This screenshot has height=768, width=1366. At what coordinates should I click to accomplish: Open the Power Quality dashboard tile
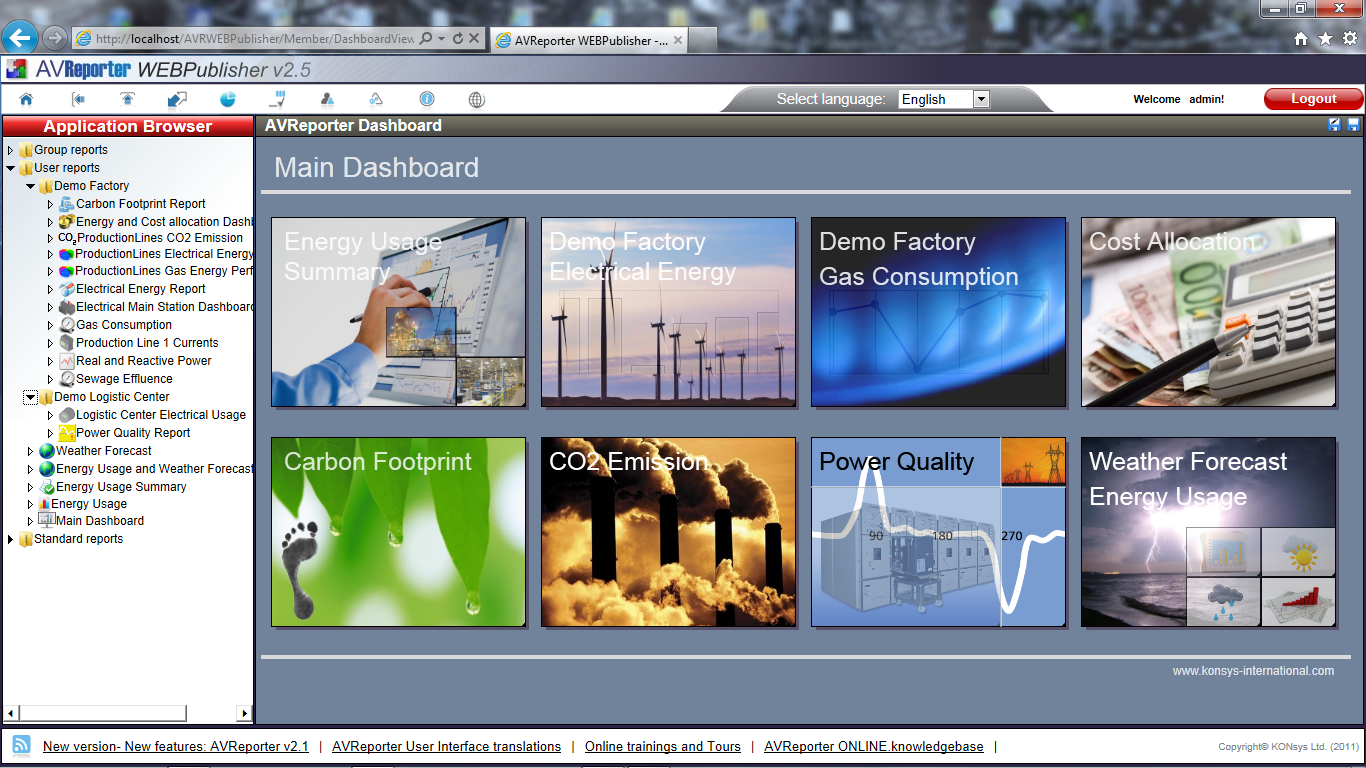coord(939,532)
